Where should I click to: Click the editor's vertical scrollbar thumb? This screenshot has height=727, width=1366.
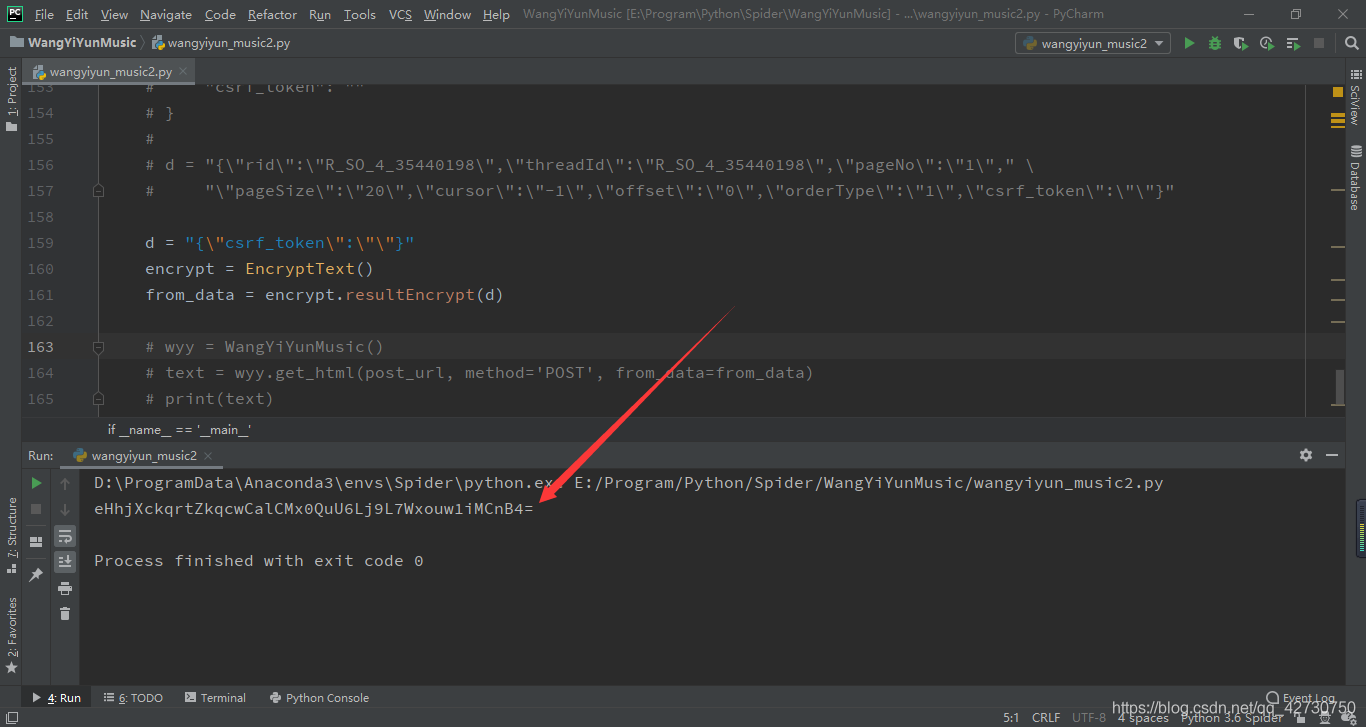[1340, 387]
